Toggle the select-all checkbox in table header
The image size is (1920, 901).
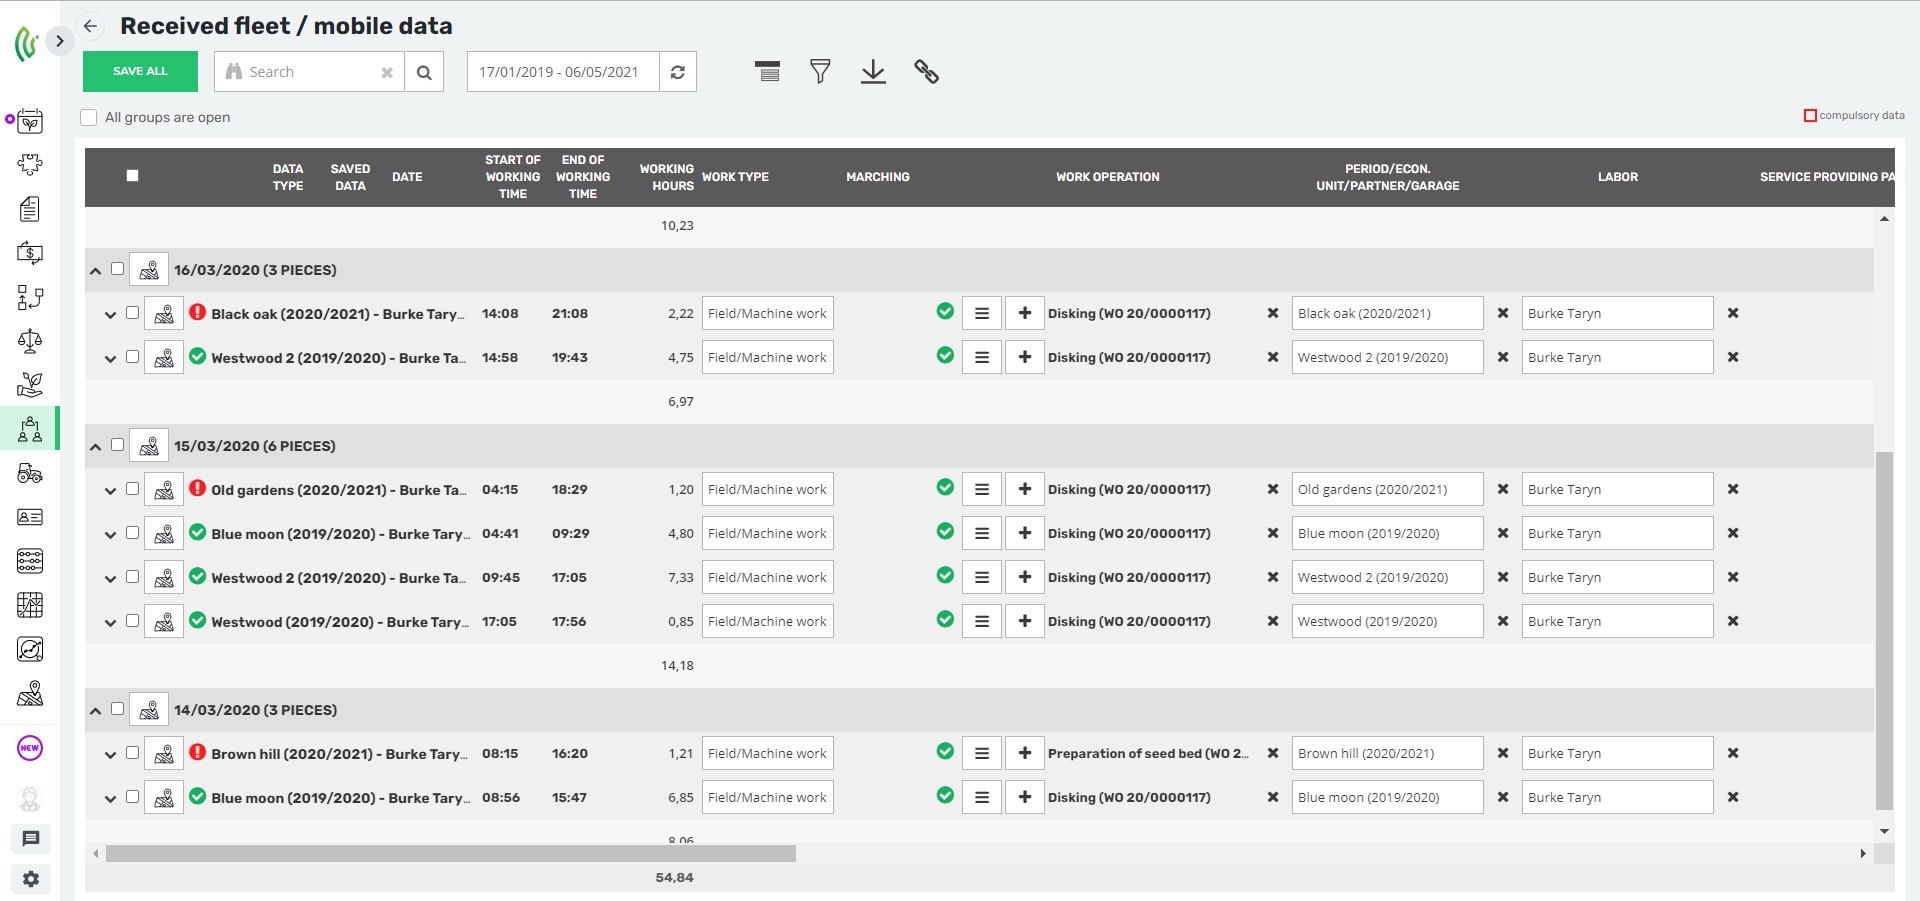tap(133, 176)
